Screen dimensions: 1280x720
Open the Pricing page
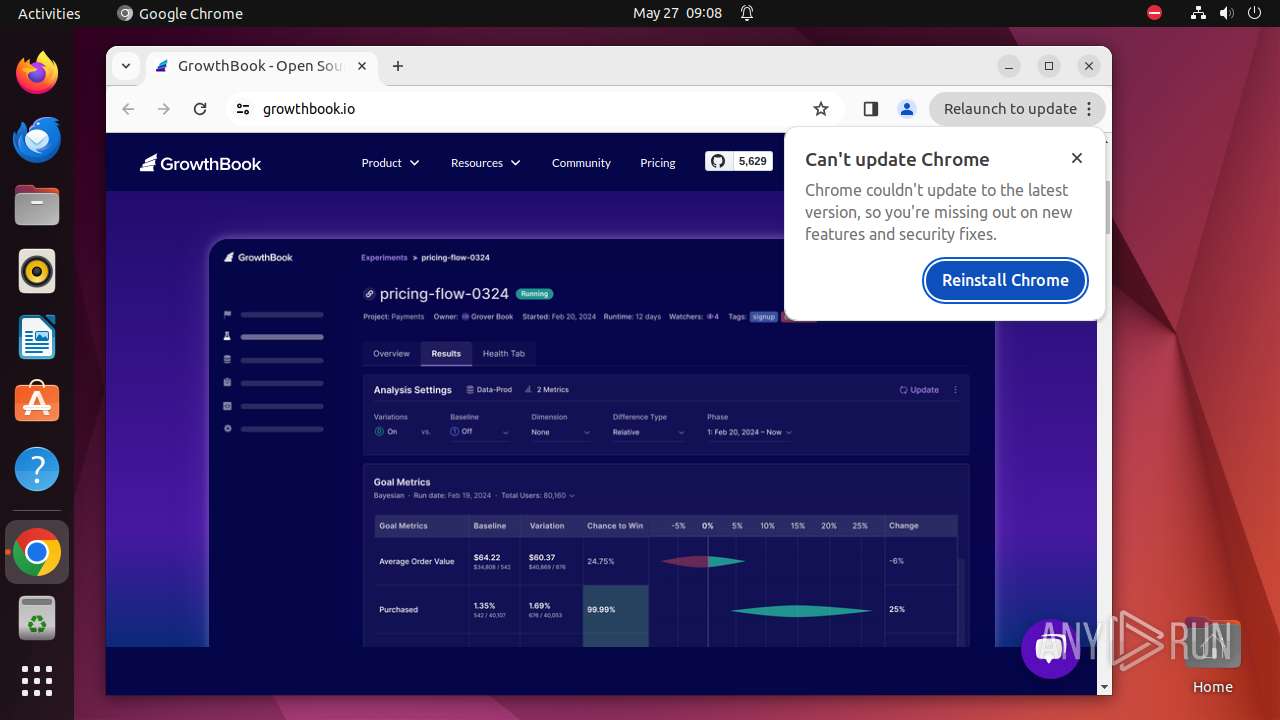pos(658,163)
